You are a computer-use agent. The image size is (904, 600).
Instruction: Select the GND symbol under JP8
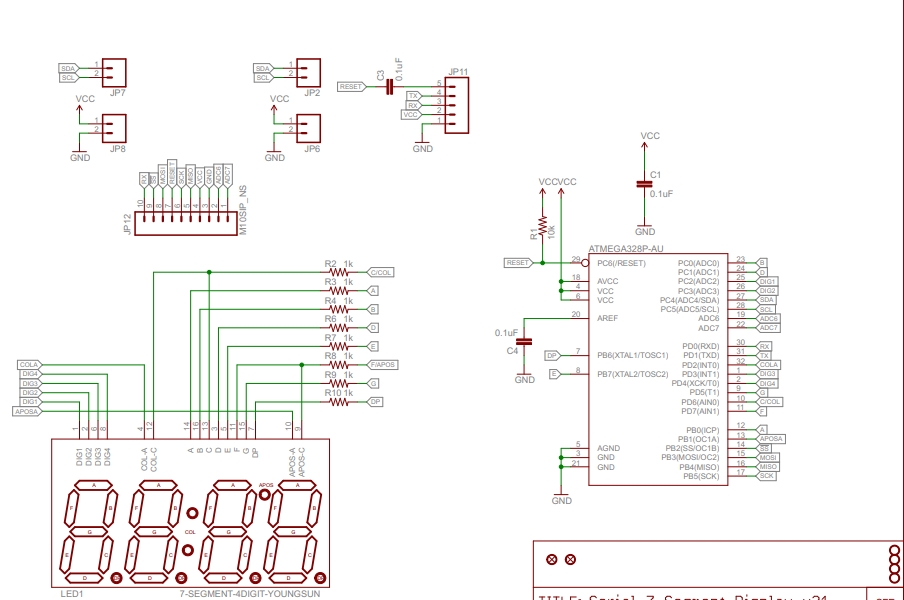click(80, 154)
